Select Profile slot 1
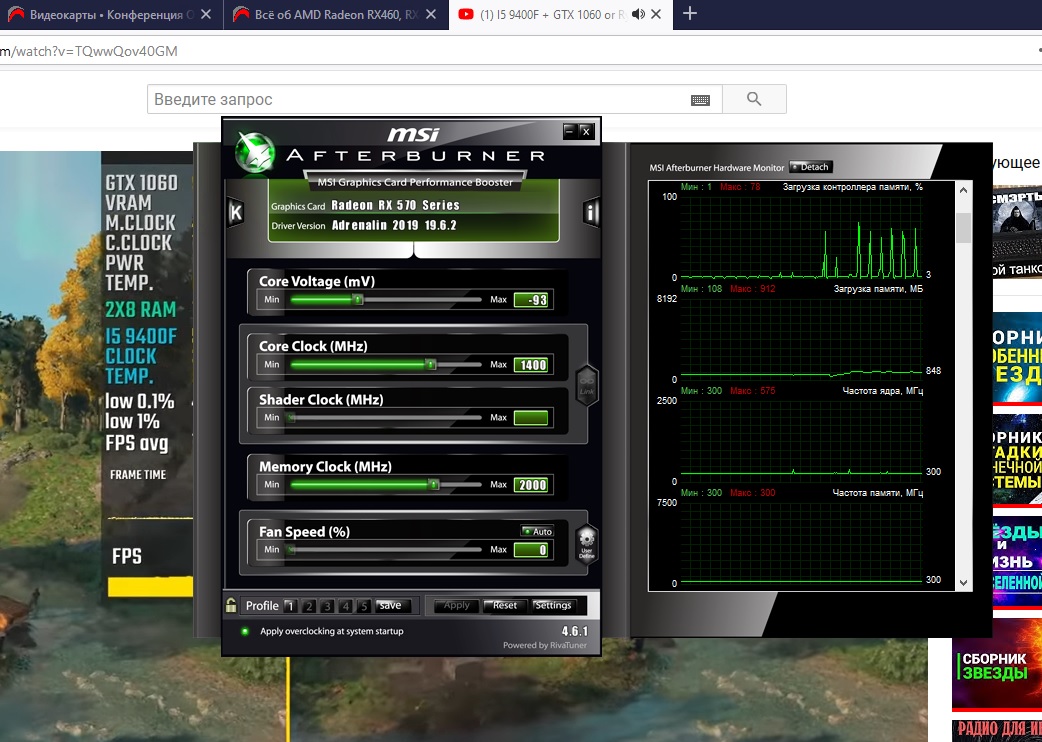1042x742 pixels. (x=290, y=606)
